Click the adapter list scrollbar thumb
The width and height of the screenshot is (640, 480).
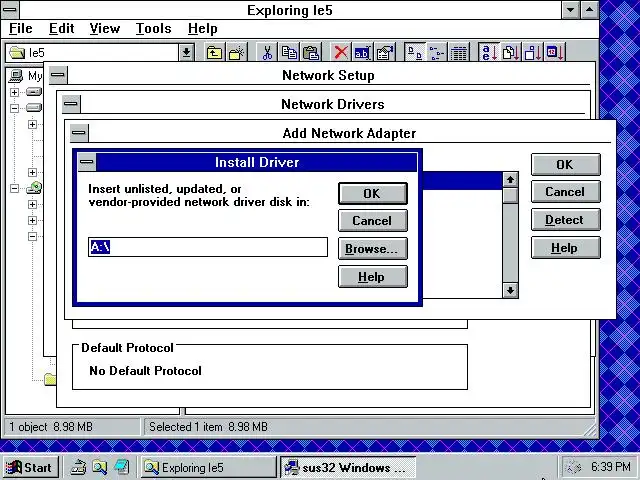point(510,196)
